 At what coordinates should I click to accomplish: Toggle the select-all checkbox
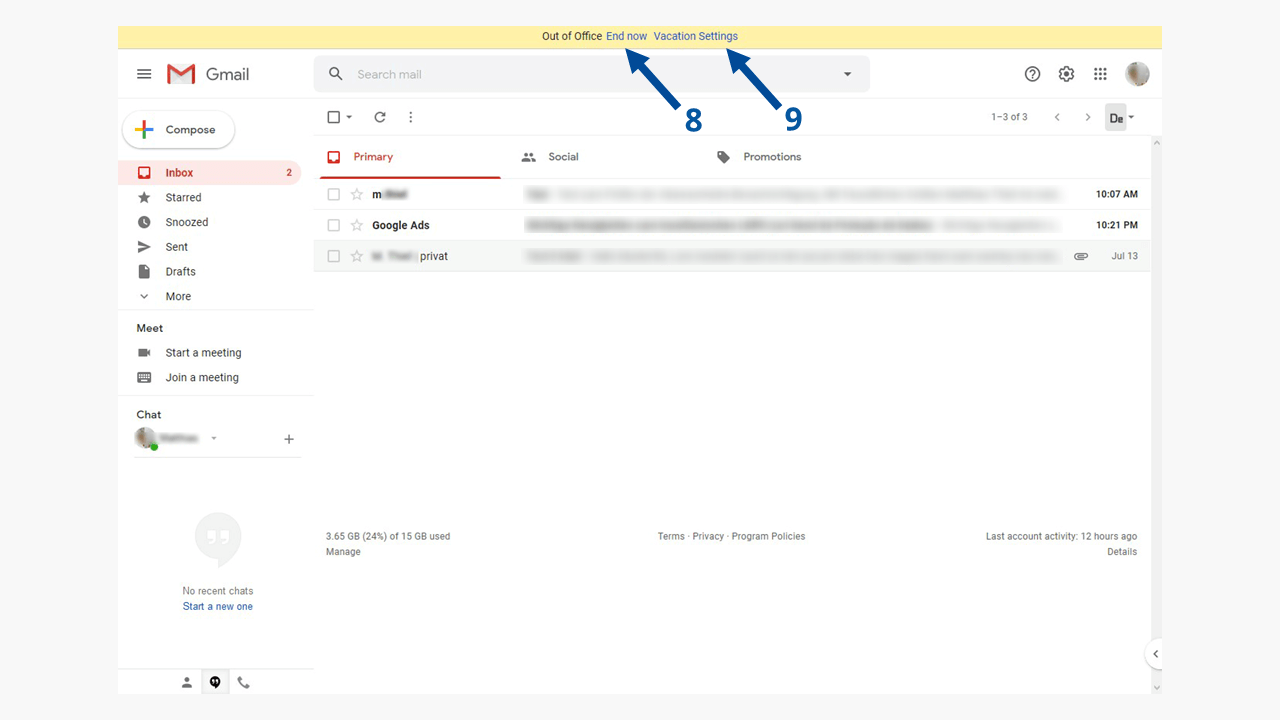pyautogui.click(x=334, y=117)
